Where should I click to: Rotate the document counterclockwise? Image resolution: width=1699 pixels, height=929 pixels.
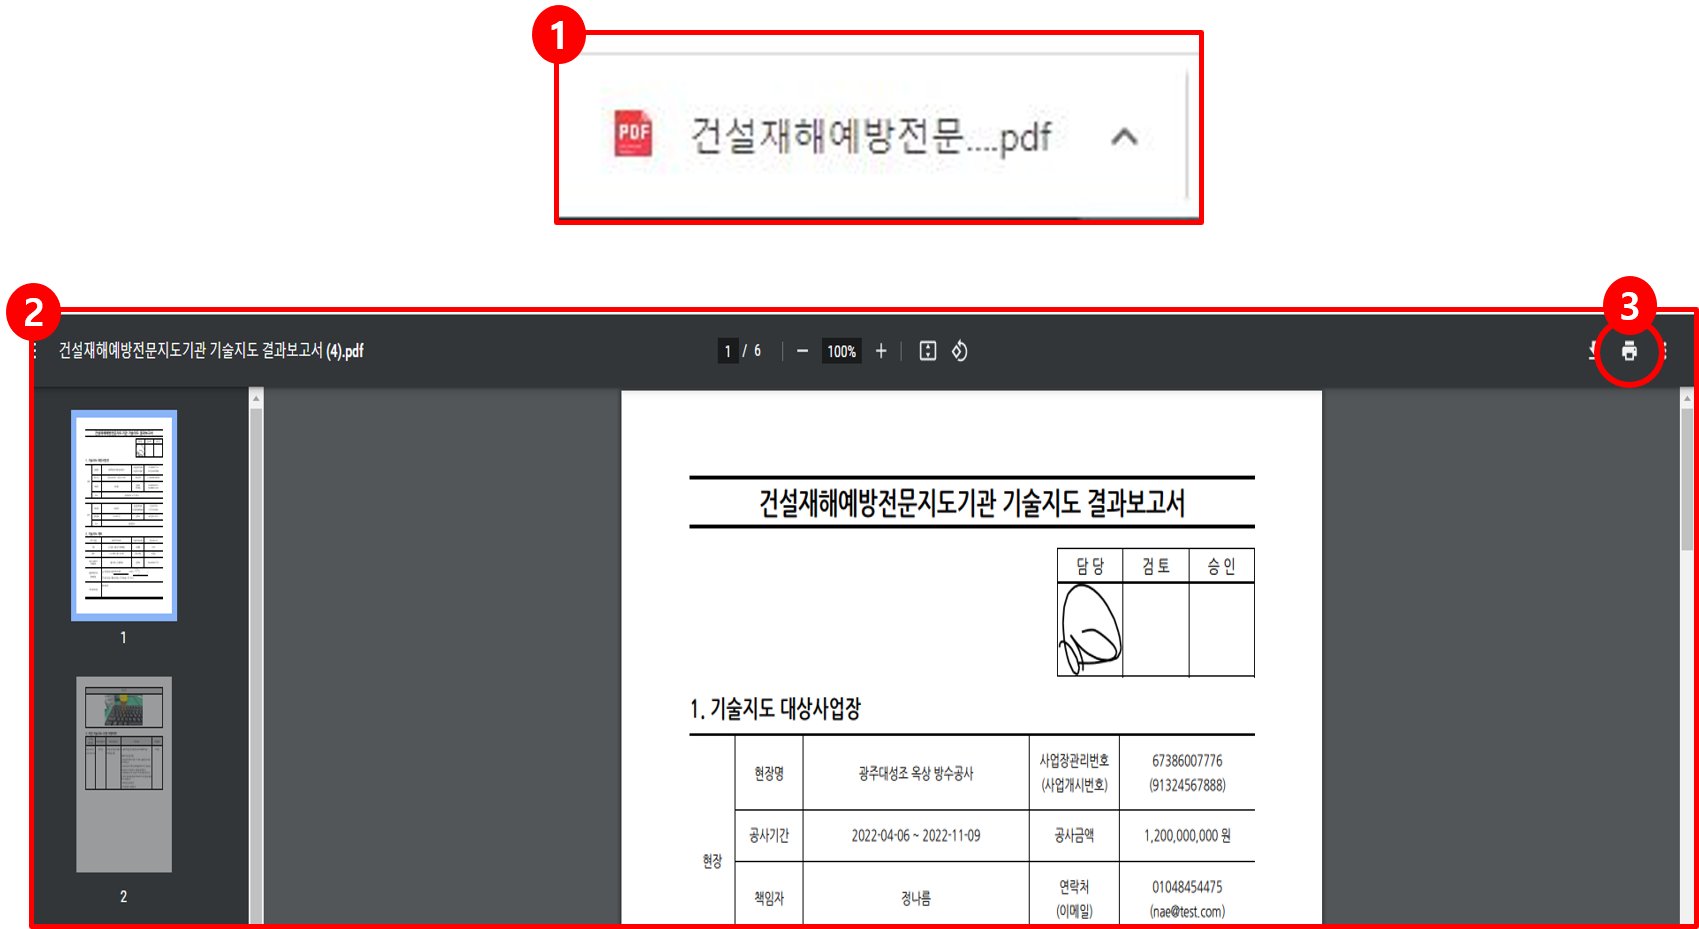point(960,351)
